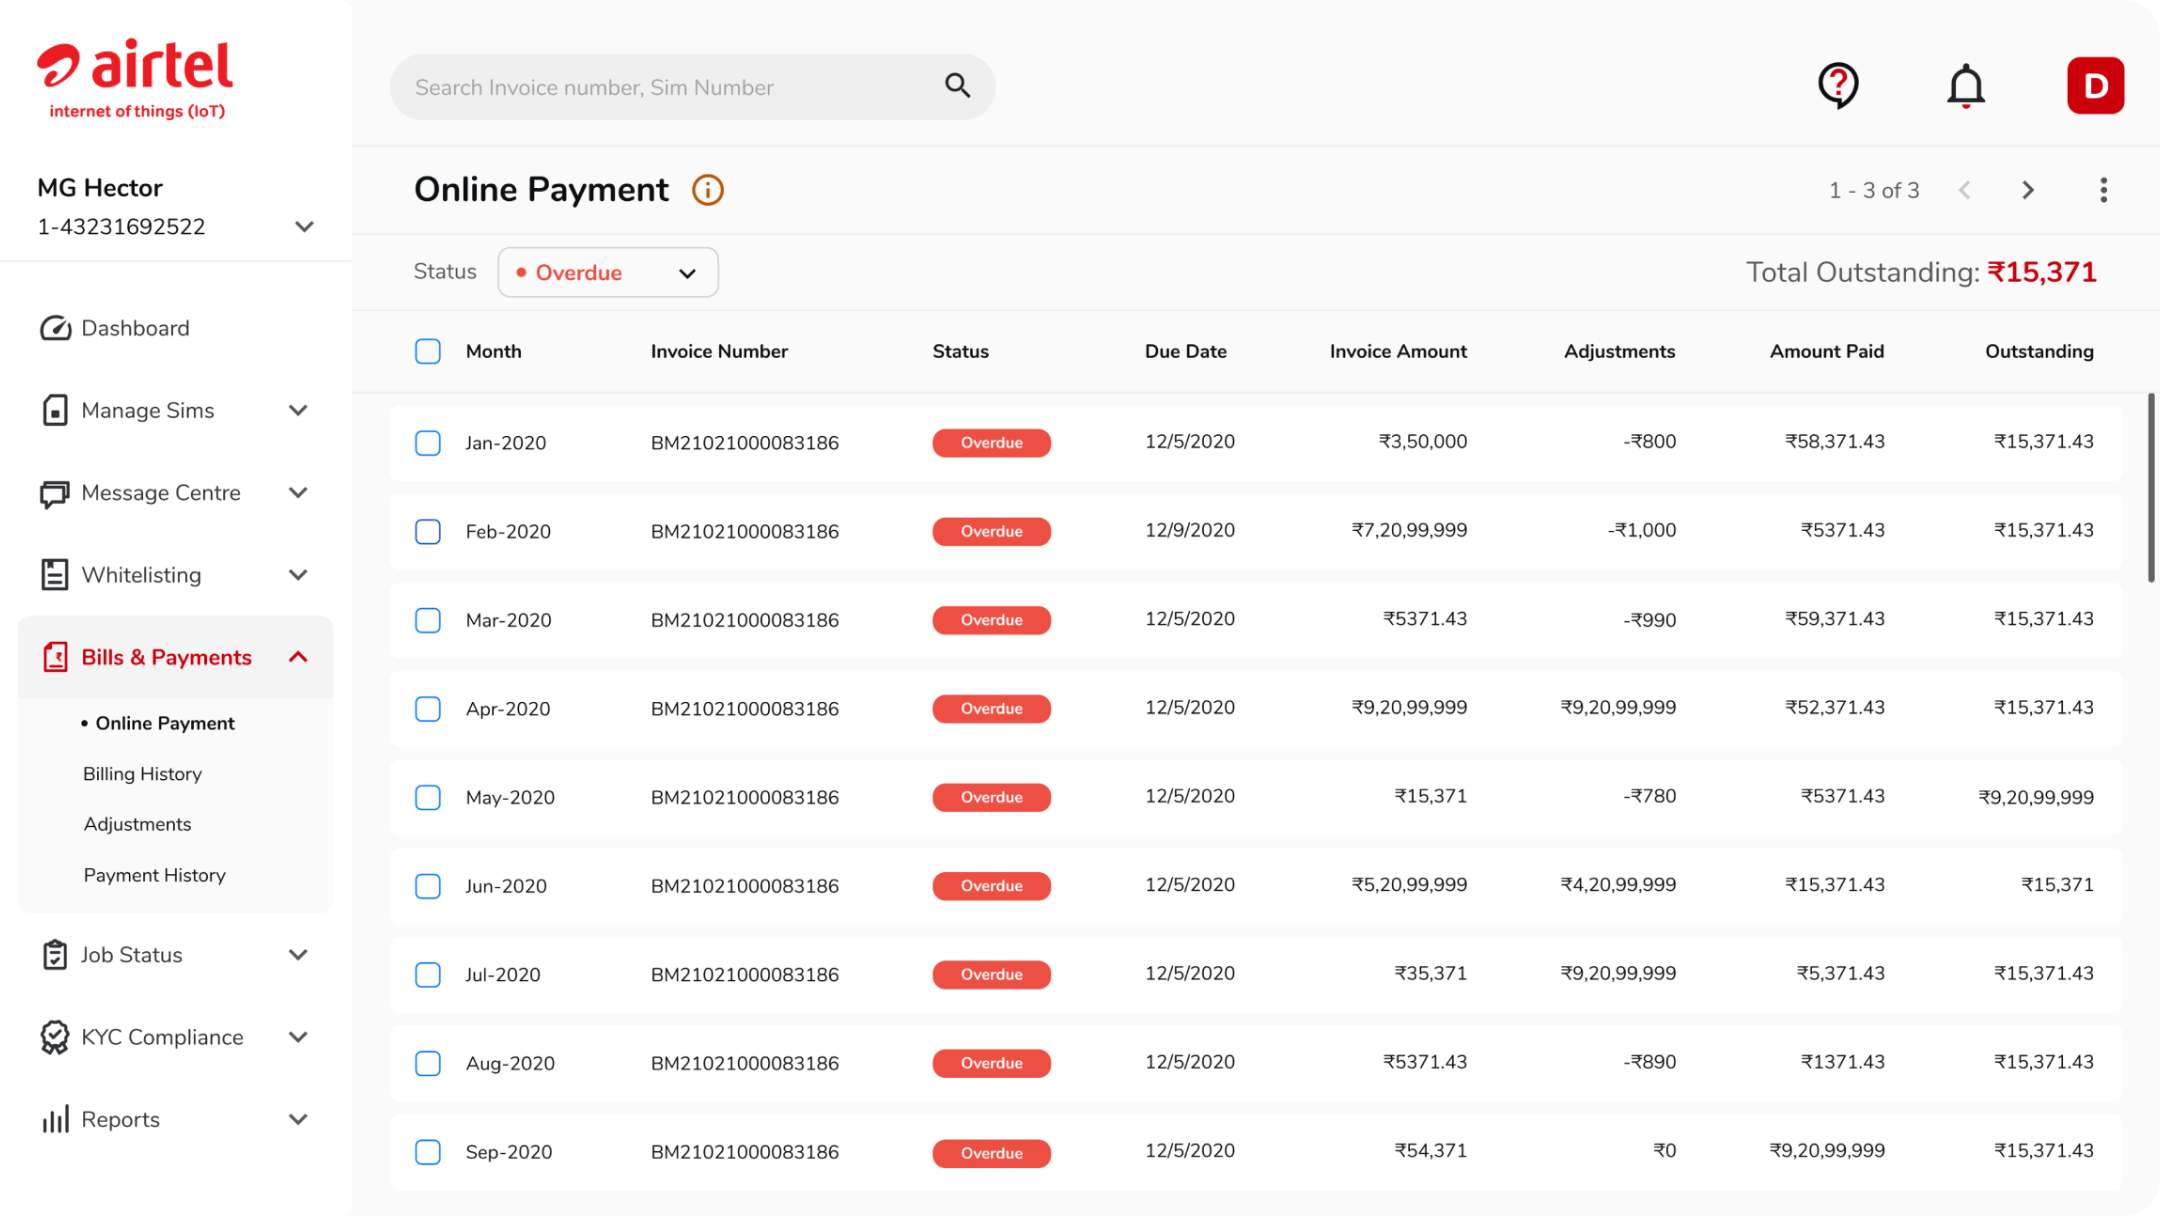
Task: Expand the Message Centre chevron
Action: click(298, 492)
